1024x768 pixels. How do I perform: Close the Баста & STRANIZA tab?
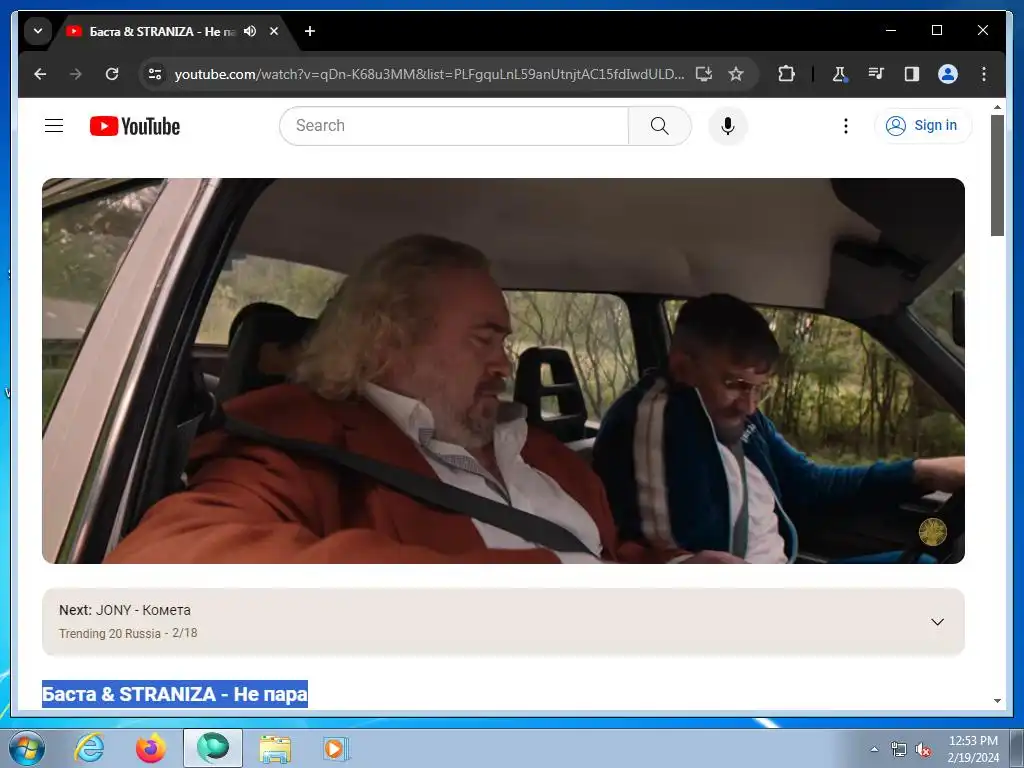[274, 31]
